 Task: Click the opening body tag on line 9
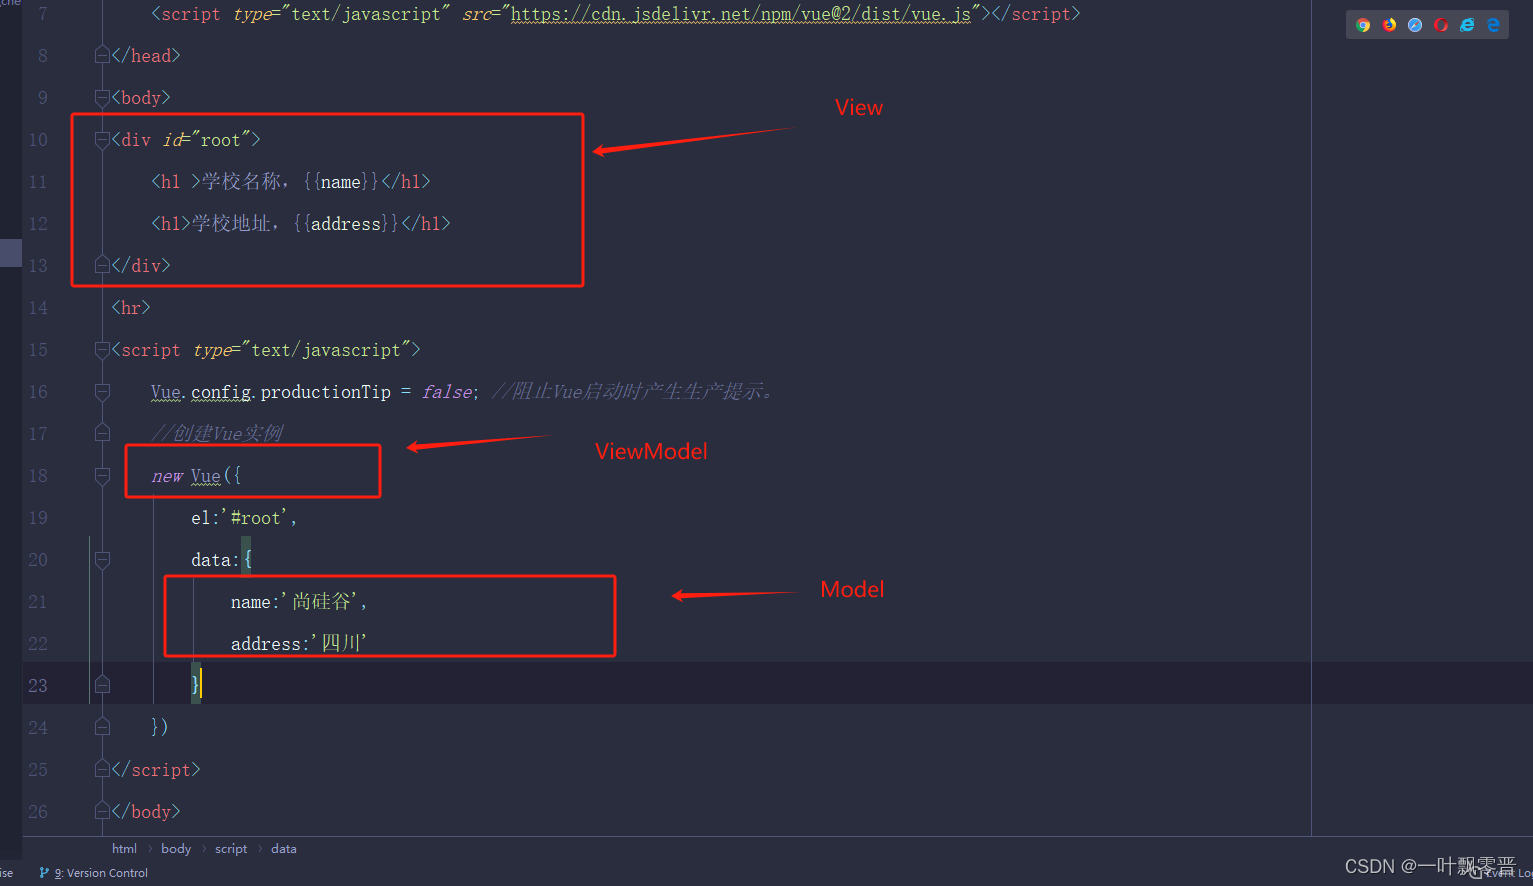point(141,98)
